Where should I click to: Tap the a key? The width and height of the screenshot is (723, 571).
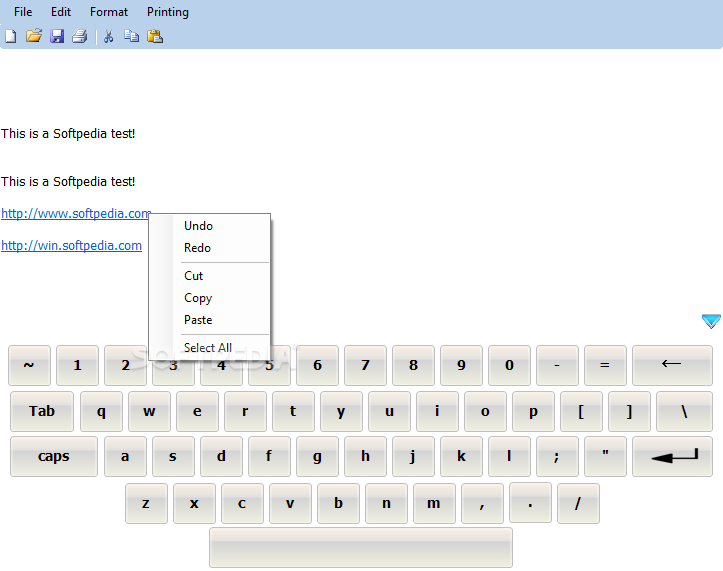point(125,457)
